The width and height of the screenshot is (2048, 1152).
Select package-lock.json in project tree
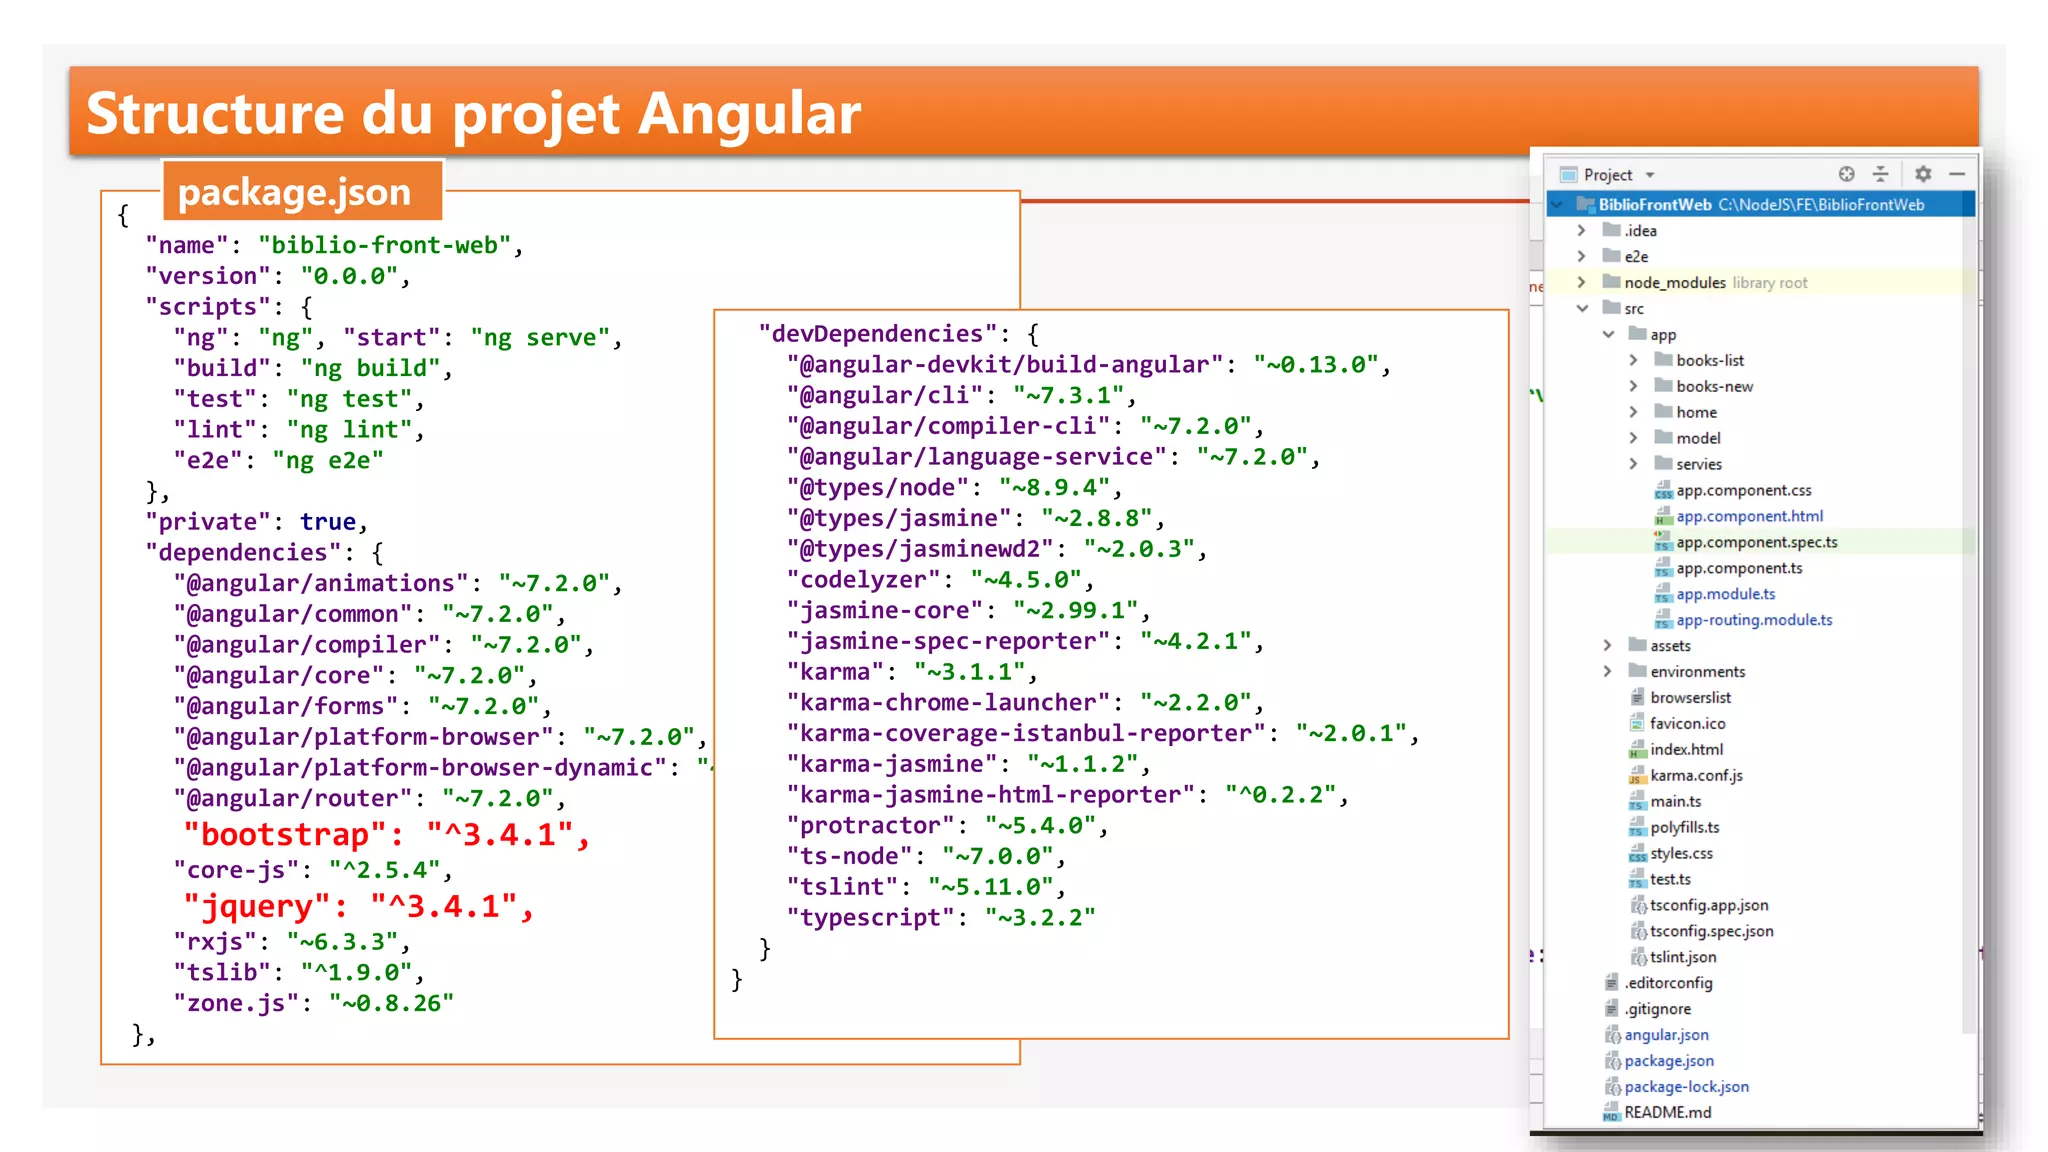[x=1686, y=1087]
